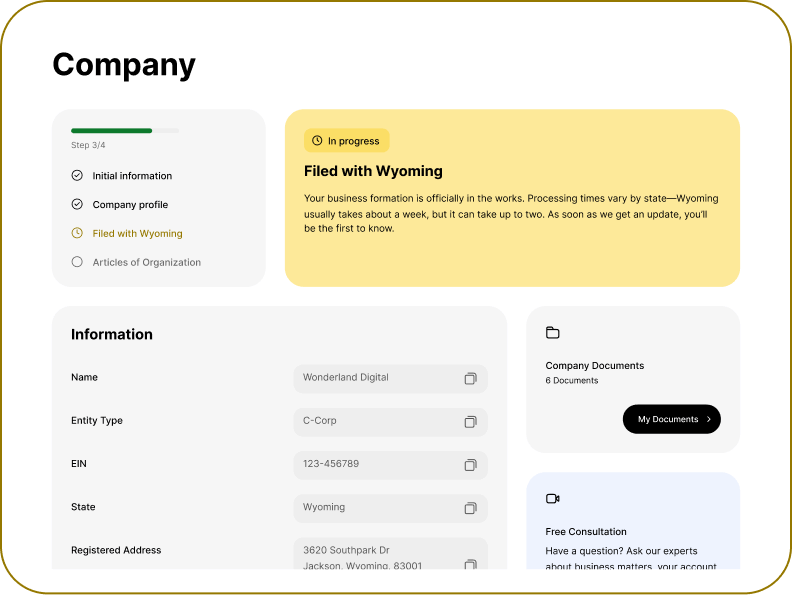The image size is (792, 595).
Task: Open the Articles of Organization step
Action: (x=146, y=262)
